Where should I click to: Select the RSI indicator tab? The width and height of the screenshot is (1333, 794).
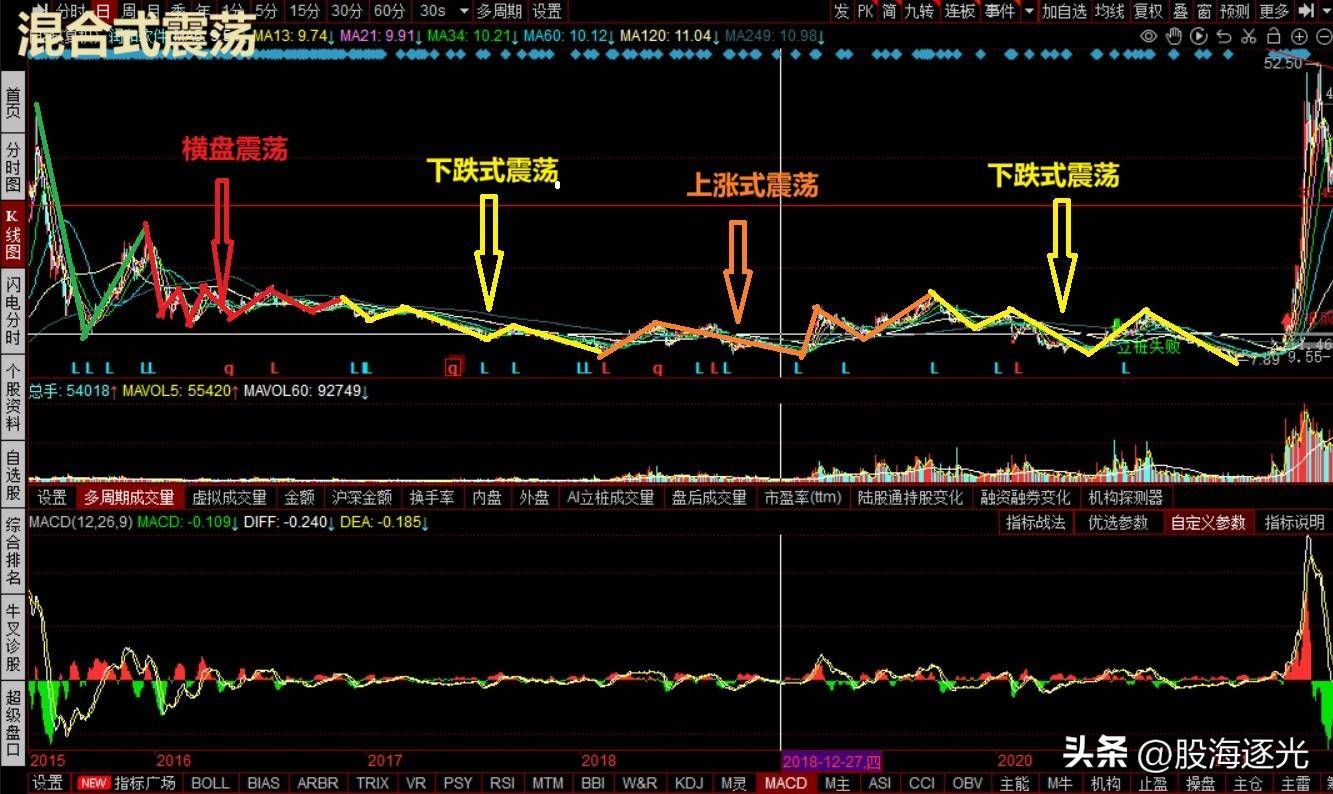[x=502, y=783]
